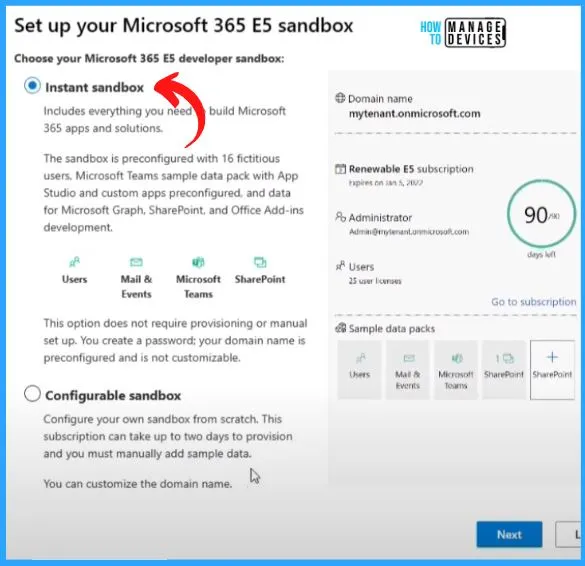Image resolution: width=585 pixels, height=566 pixels.
Task: Click the Configurable sandbox label
Action: (x=113, y=395)
